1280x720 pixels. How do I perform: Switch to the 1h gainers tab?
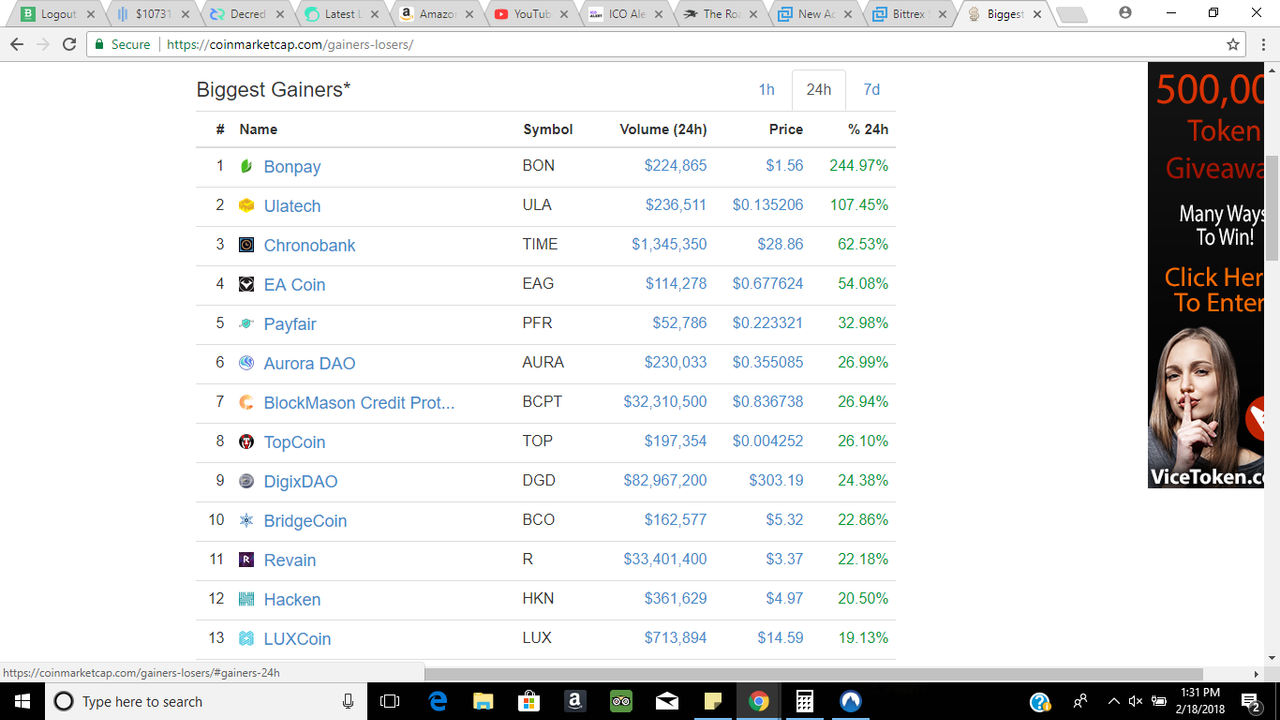tap(766, 90)
